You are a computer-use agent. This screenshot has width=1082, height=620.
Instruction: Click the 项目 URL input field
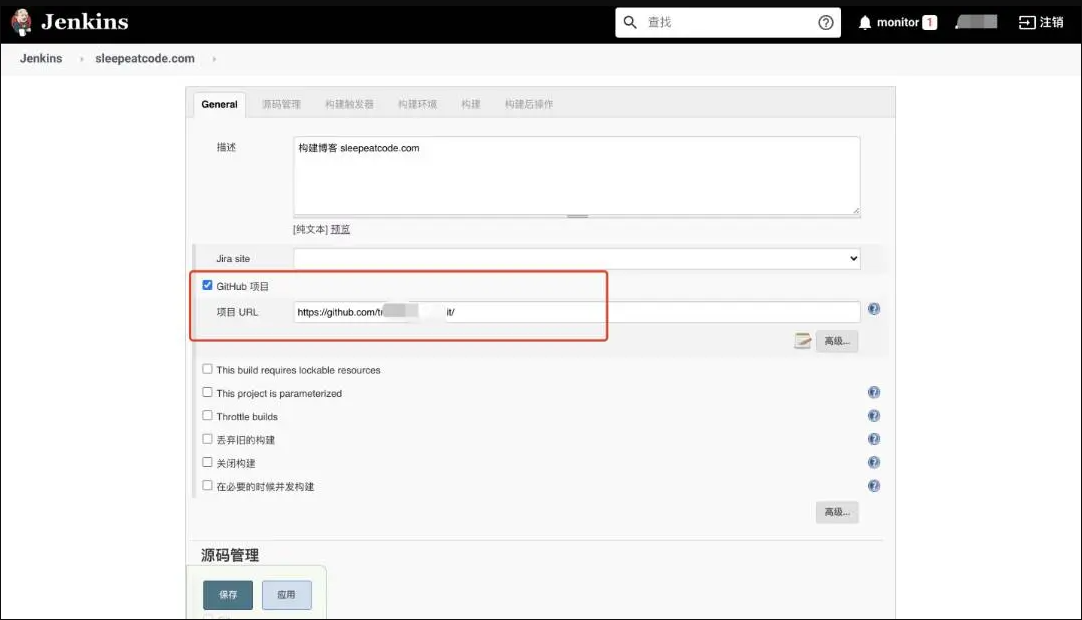pos(576,312)
